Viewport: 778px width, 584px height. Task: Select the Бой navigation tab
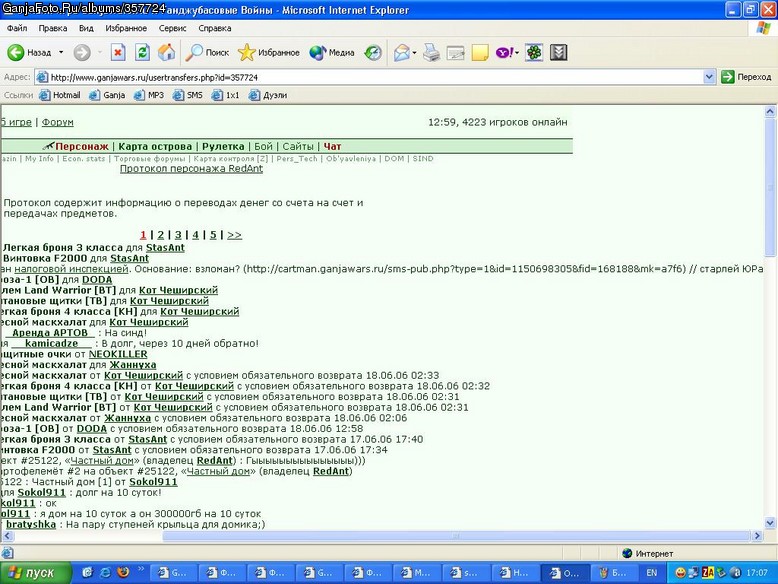(263, 146)
